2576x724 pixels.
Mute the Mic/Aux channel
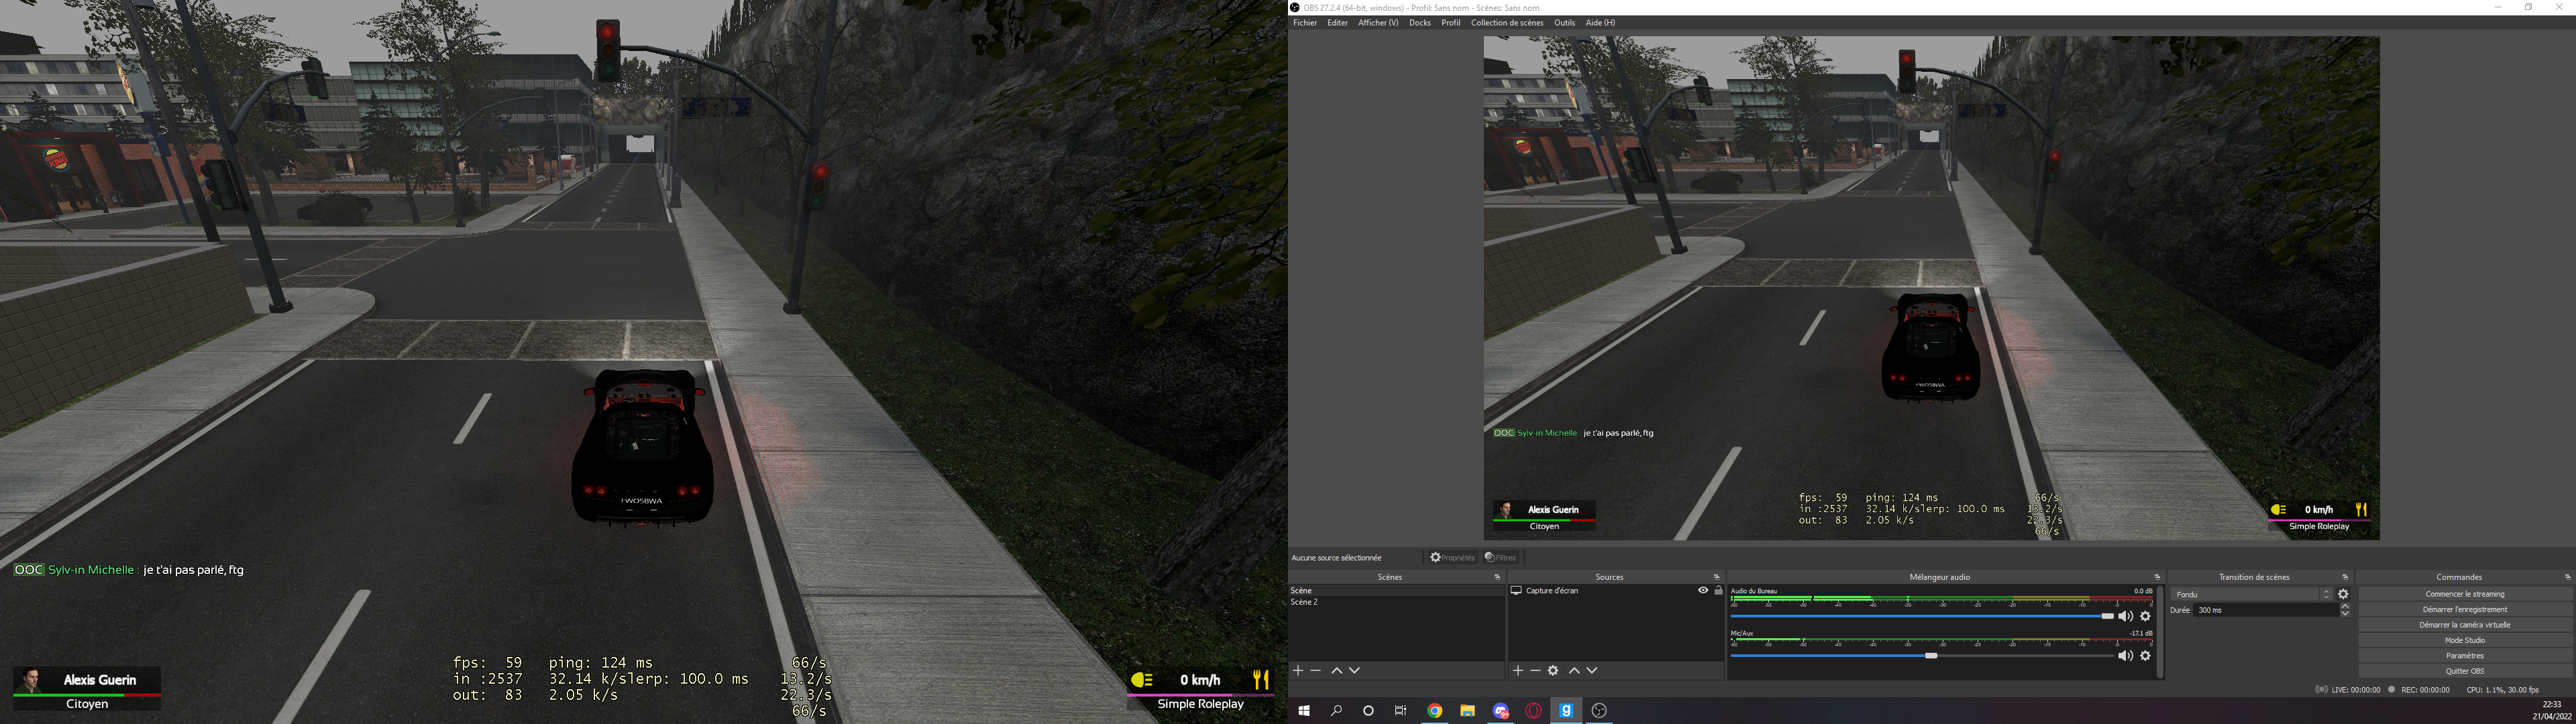pyautogui.click(x=2125, y=656)
